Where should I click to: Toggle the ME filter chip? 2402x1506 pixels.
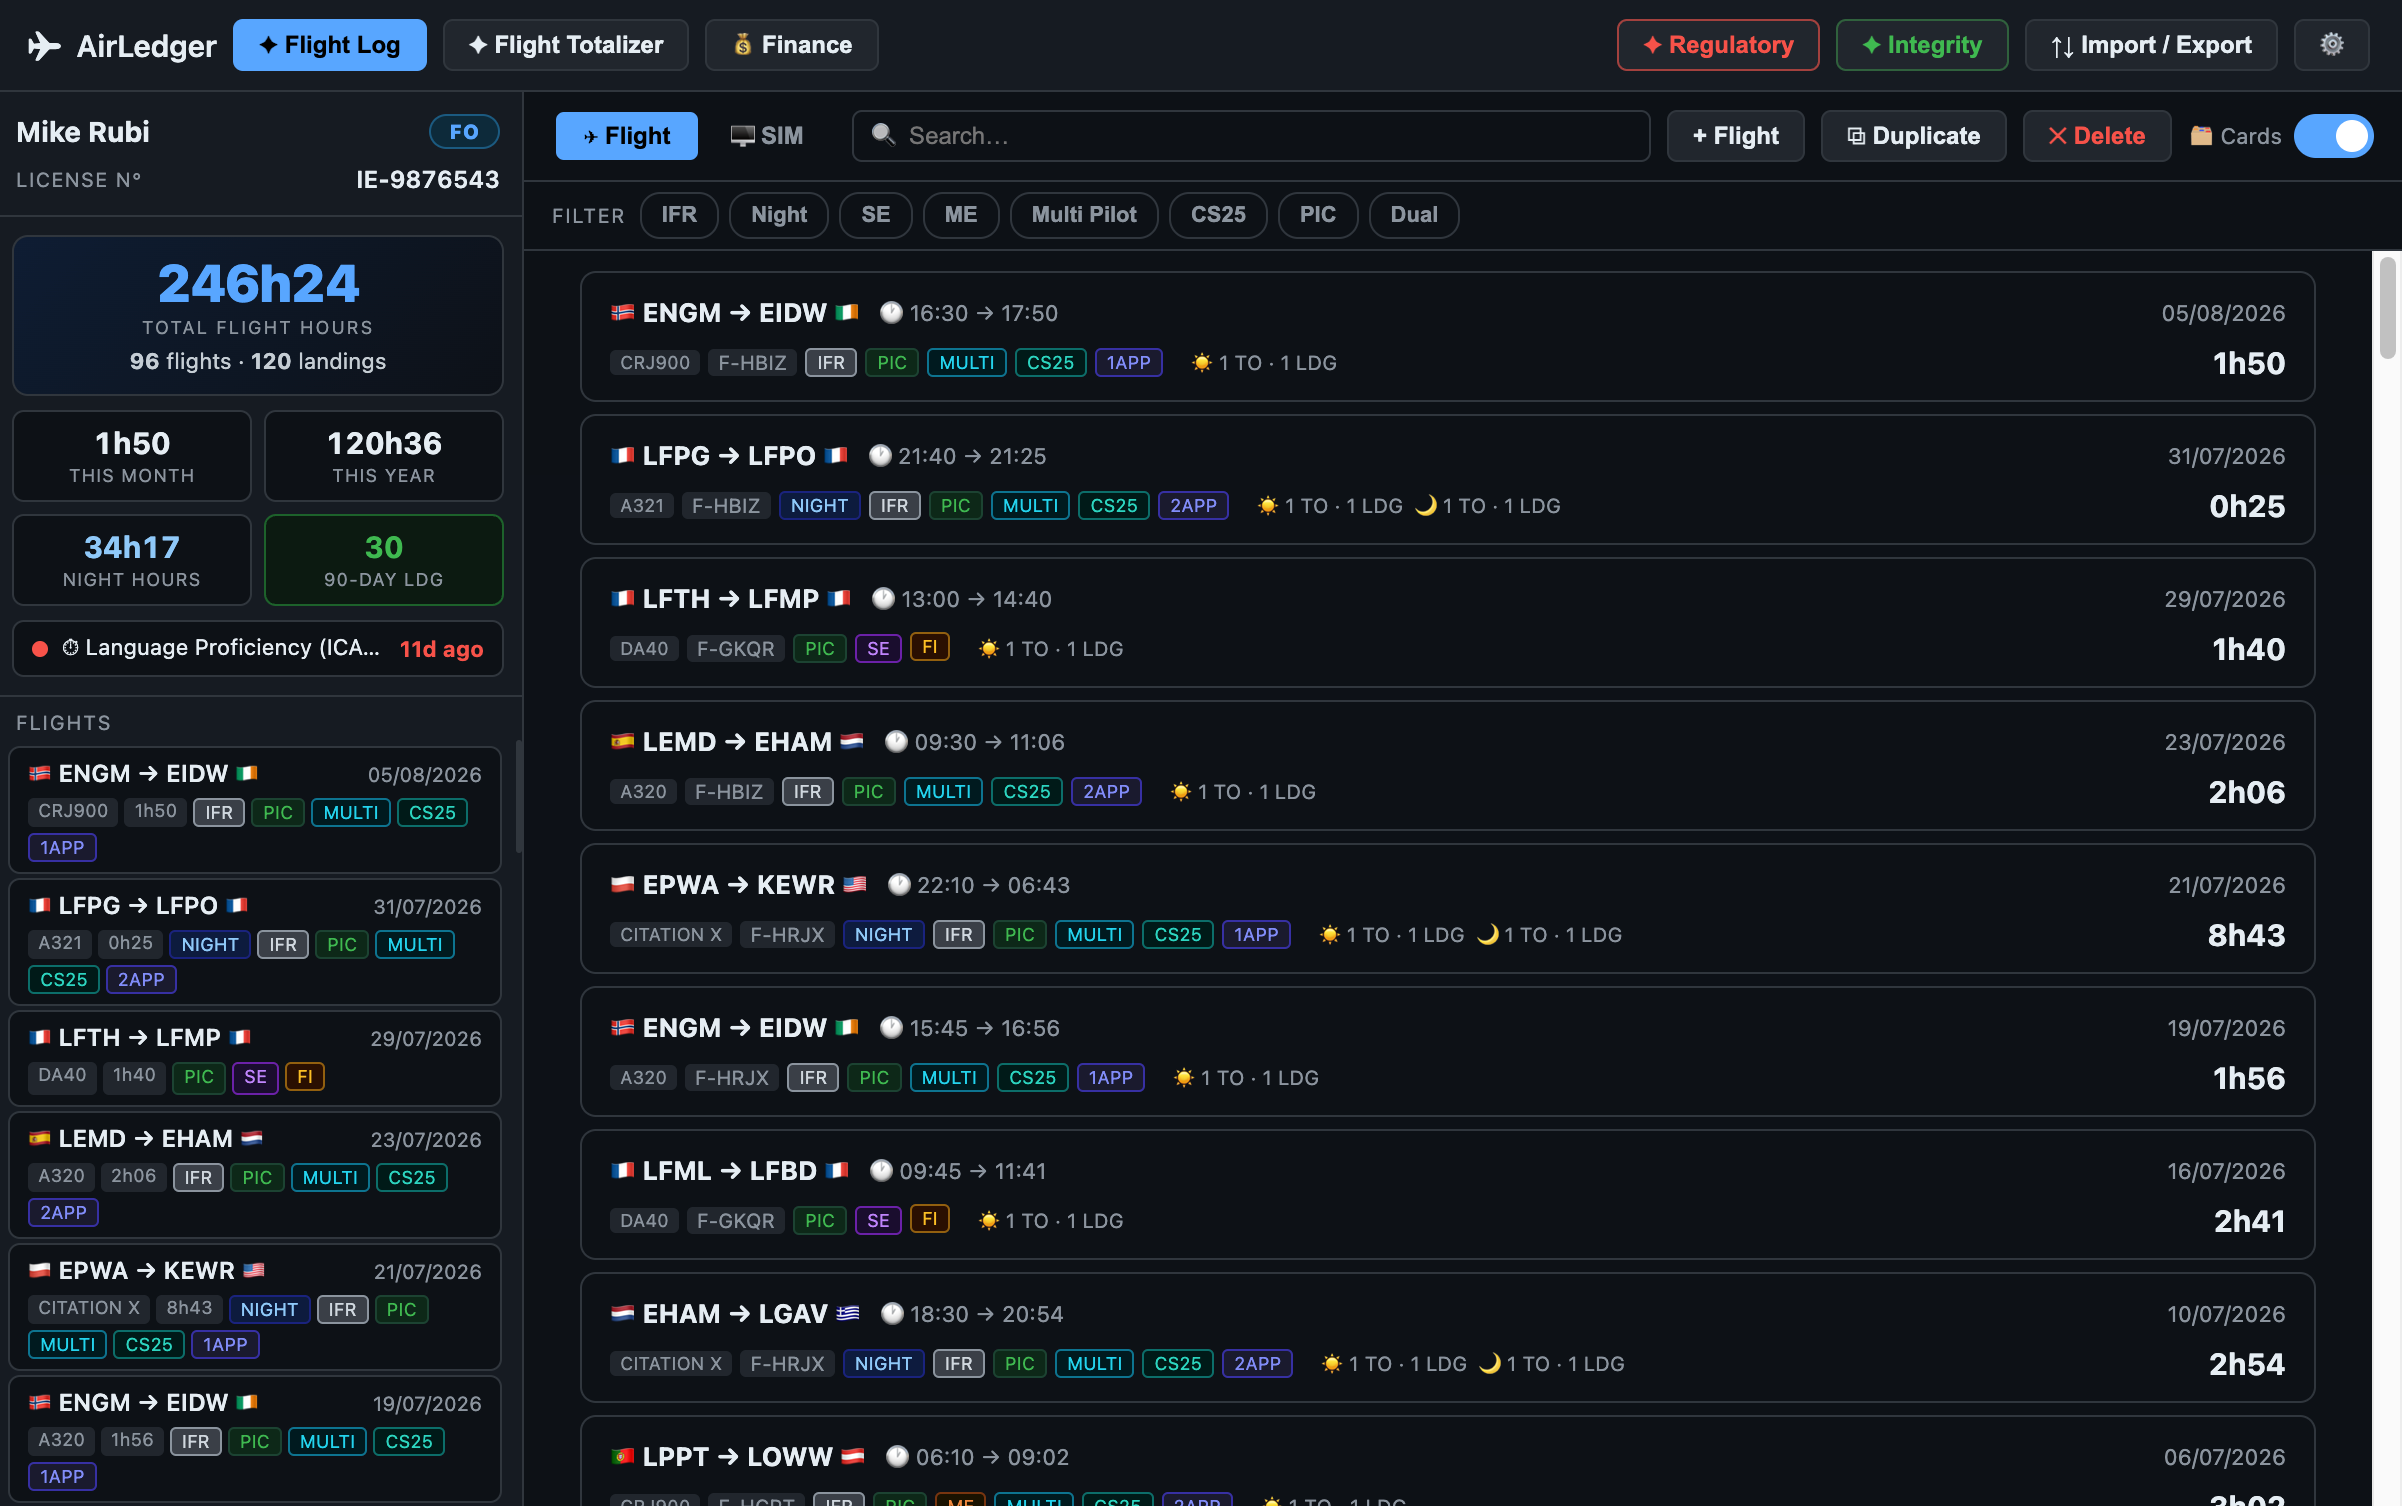(961, 215)
